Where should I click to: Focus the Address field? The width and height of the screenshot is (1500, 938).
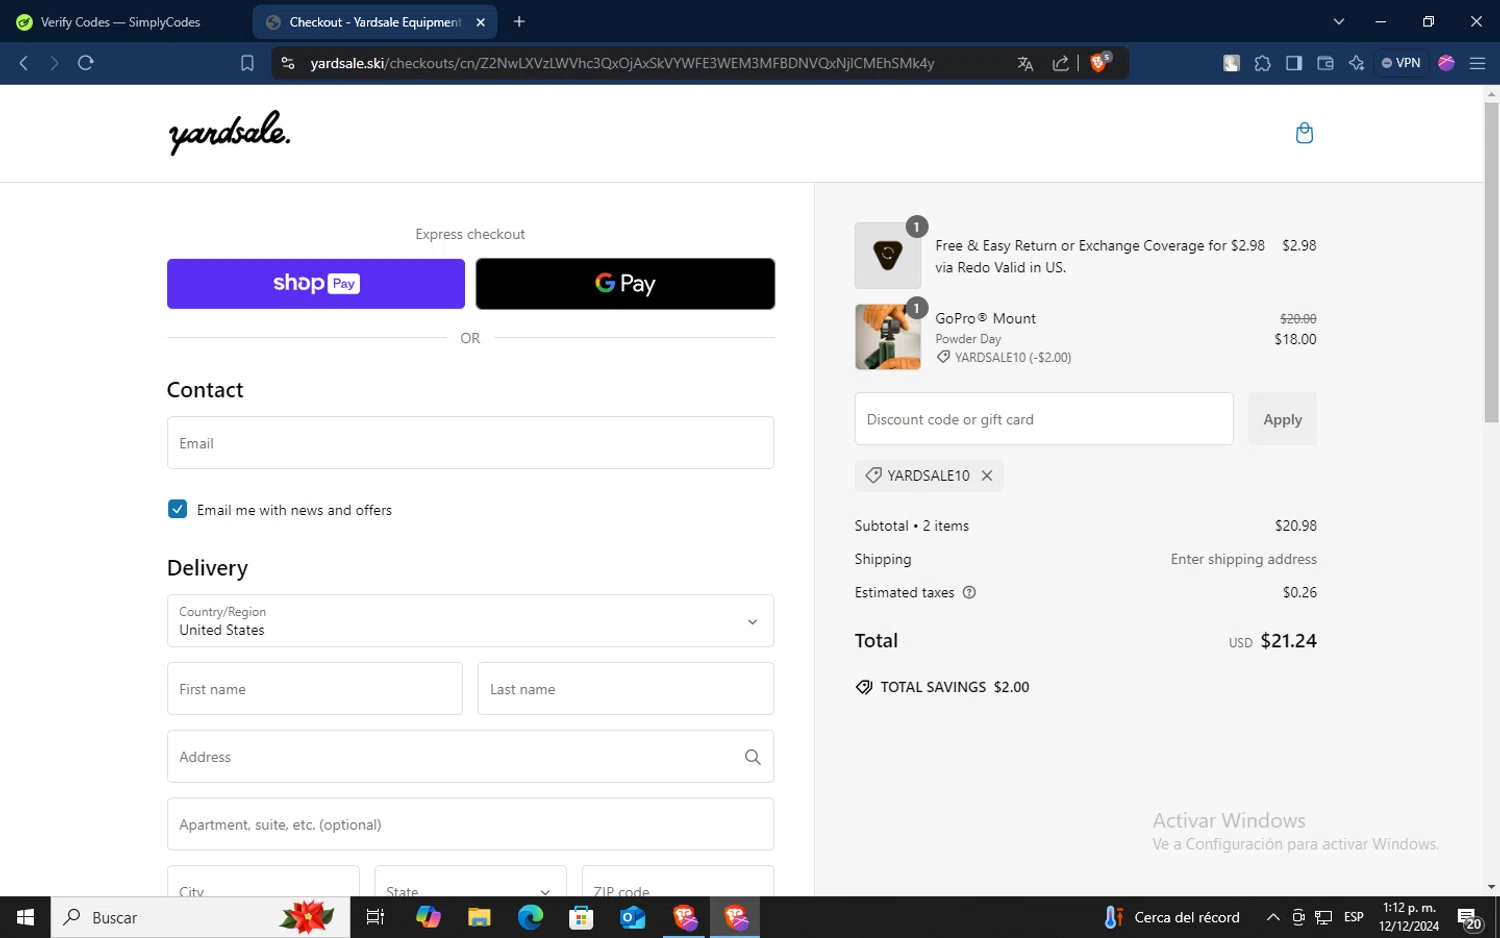pos(470,757)
